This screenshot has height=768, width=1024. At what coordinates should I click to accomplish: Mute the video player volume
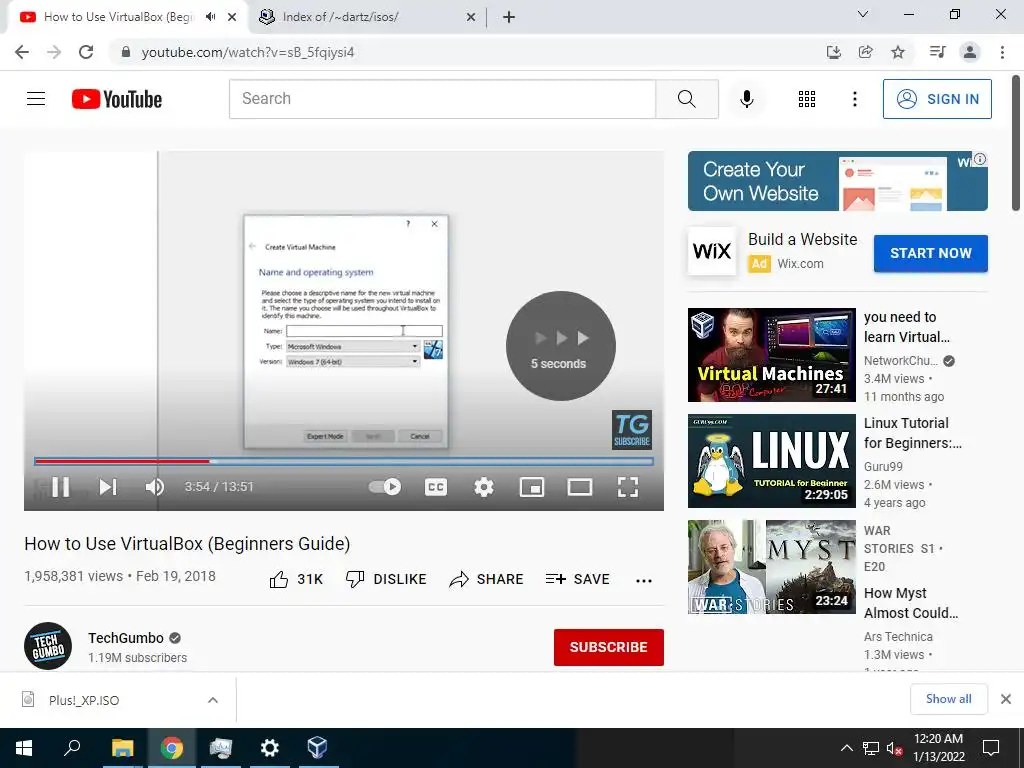155,487
